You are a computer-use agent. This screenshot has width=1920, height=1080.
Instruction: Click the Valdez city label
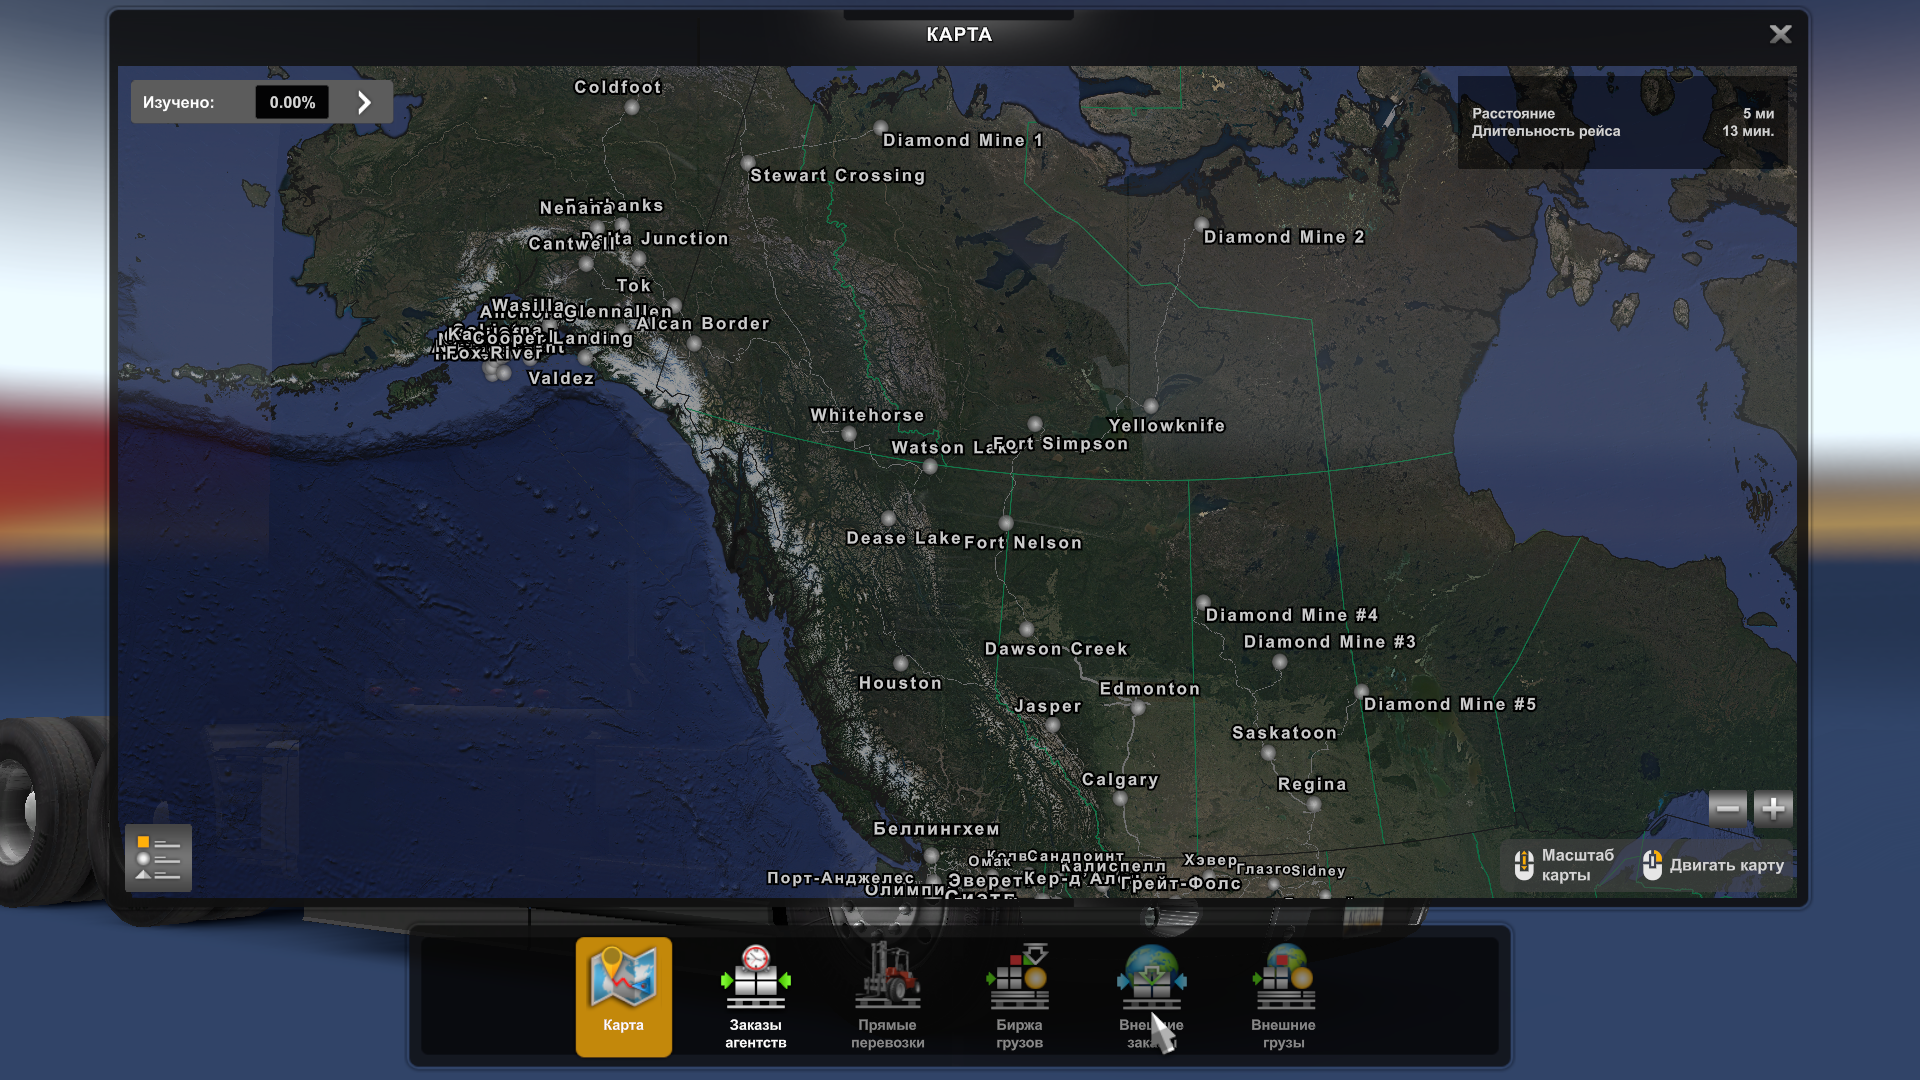561,378
